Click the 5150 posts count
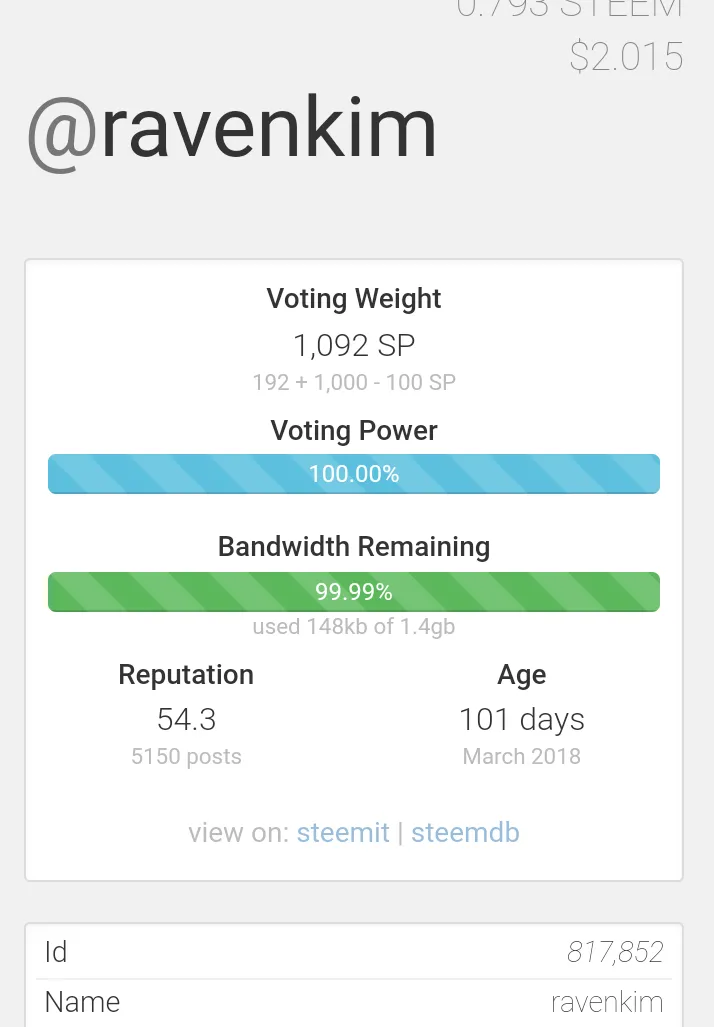Image resolution: width=714 pixels, height=1027 pixels. (x=186, y=756)
